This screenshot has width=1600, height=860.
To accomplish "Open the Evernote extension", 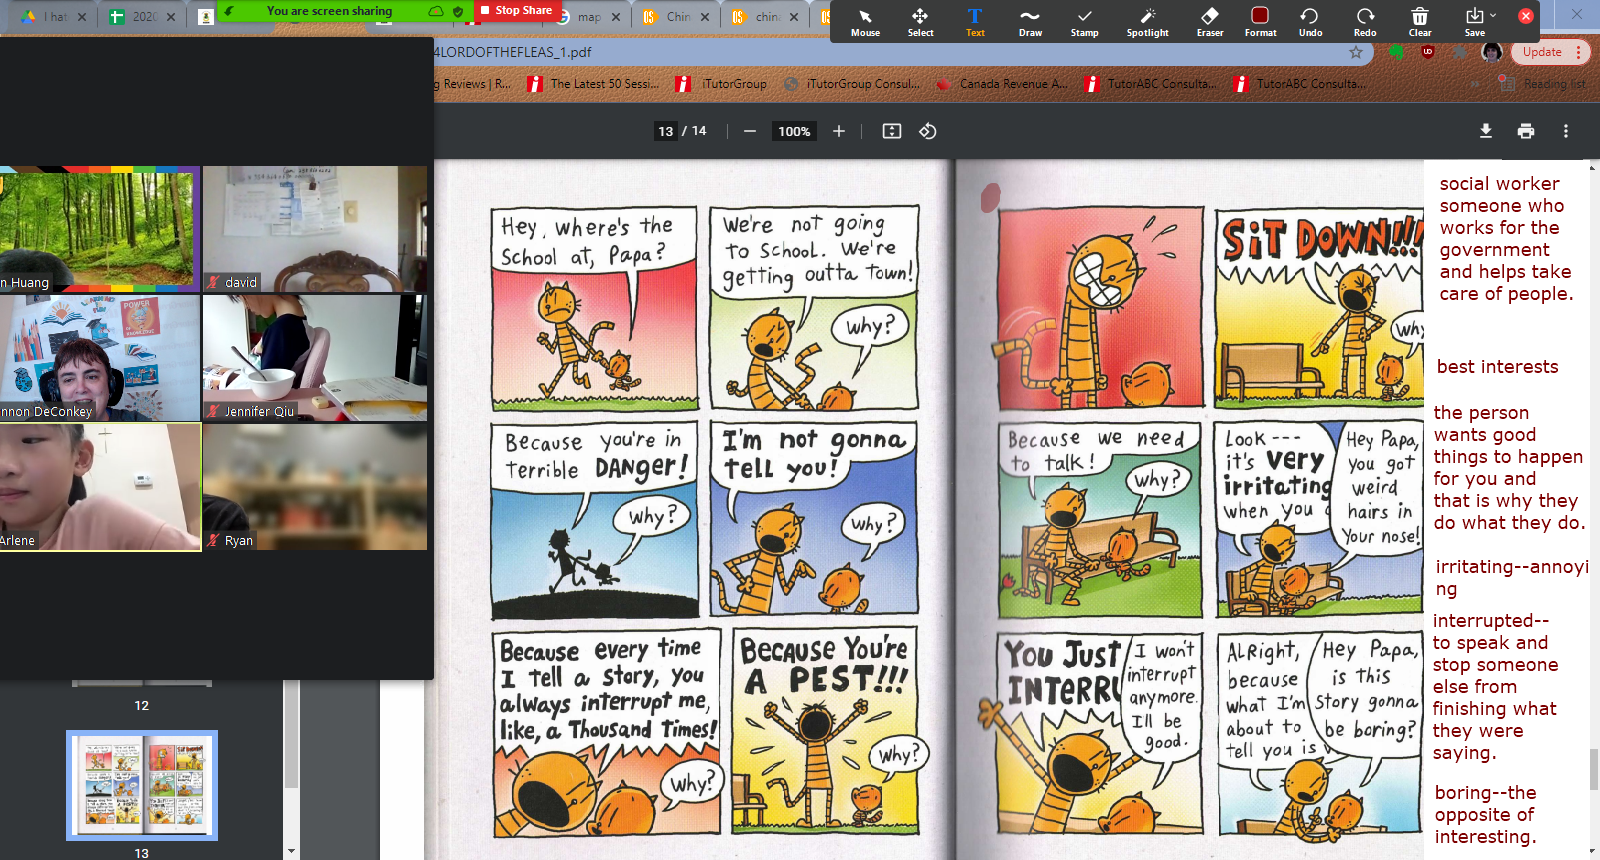I will coord(1396,52).
